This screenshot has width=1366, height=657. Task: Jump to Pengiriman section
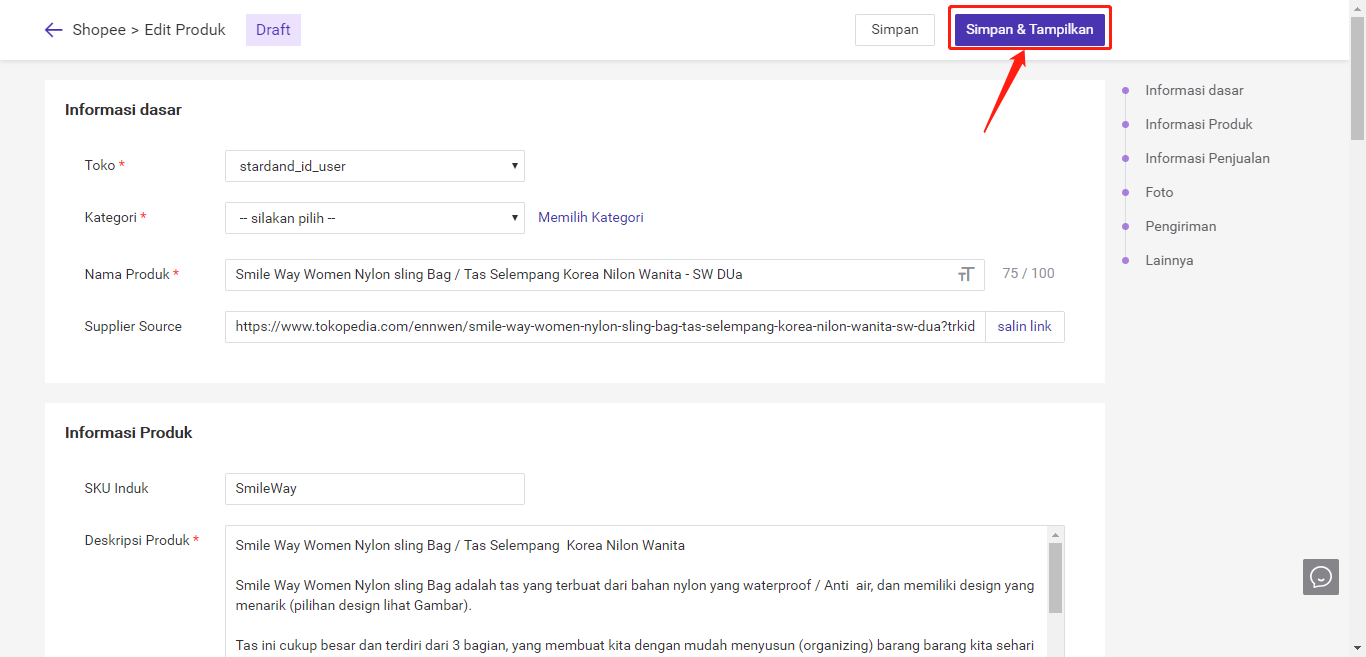pyautogui.click(x=1181, y=226)
